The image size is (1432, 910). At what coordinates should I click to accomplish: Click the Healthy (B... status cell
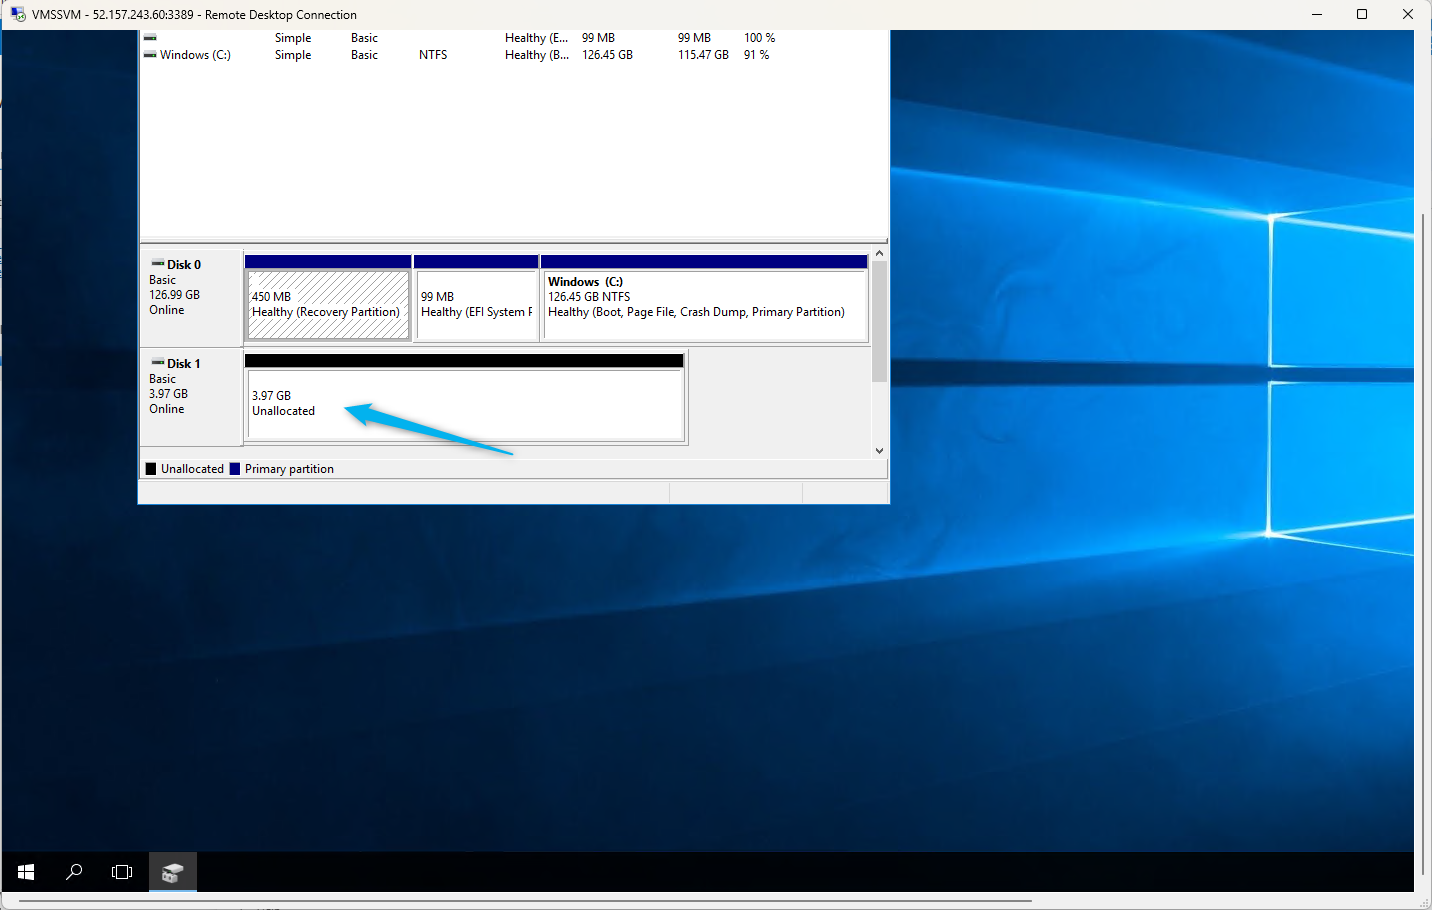[537, 55]
